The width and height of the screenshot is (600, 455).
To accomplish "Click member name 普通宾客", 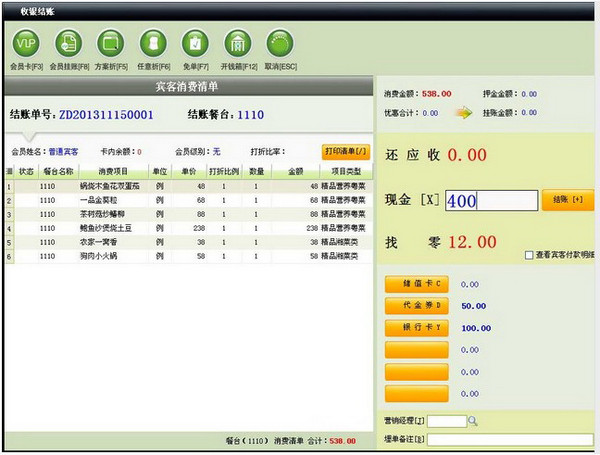I will (64, 152).
